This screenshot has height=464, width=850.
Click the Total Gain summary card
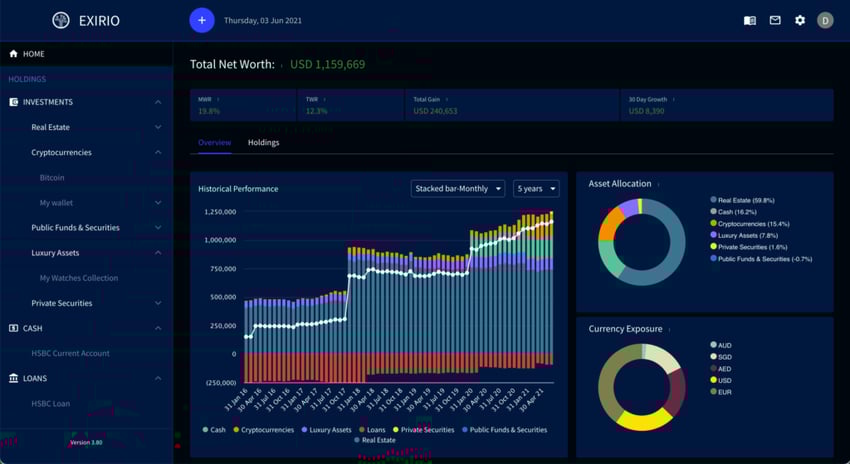(x=511, y=105)
